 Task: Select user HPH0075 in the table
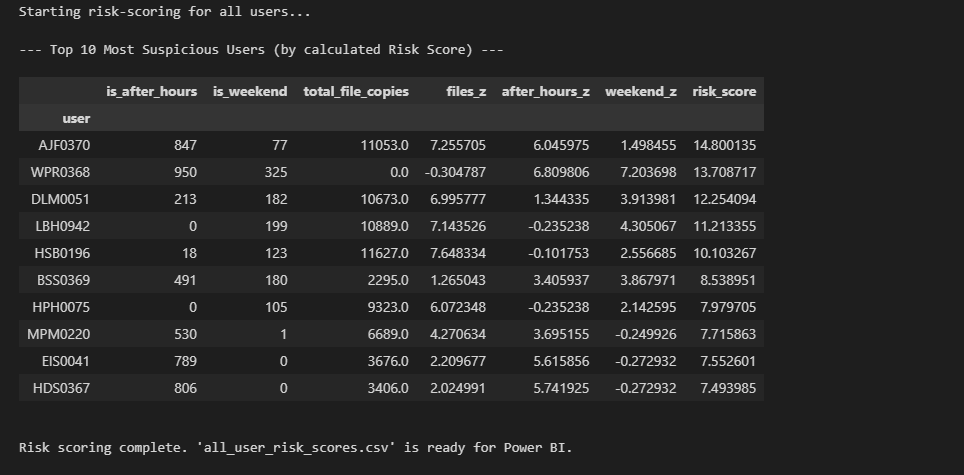pyautogui.click(x=62, y=307)
